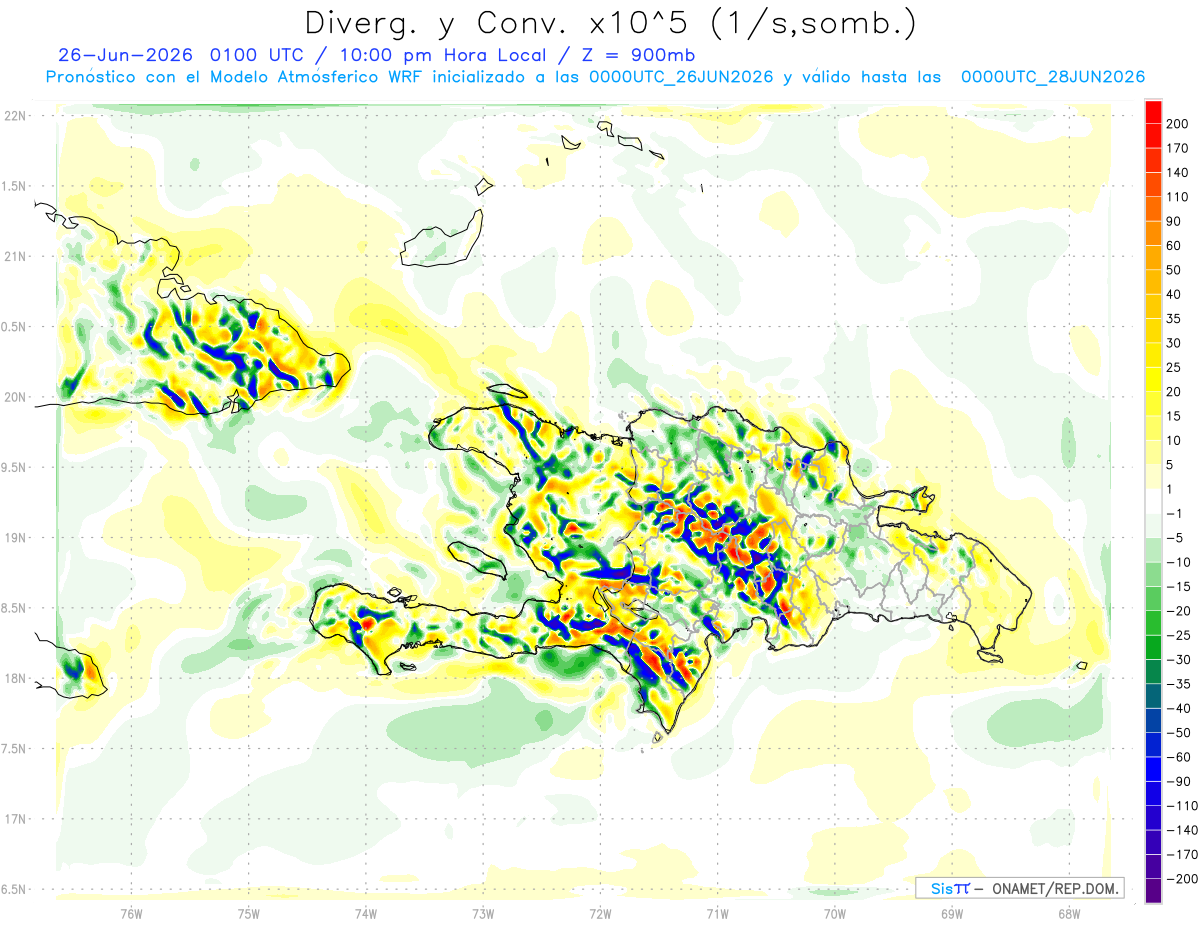
Task: Click the blue "Sis" logo text
Action: coord(943,888)
